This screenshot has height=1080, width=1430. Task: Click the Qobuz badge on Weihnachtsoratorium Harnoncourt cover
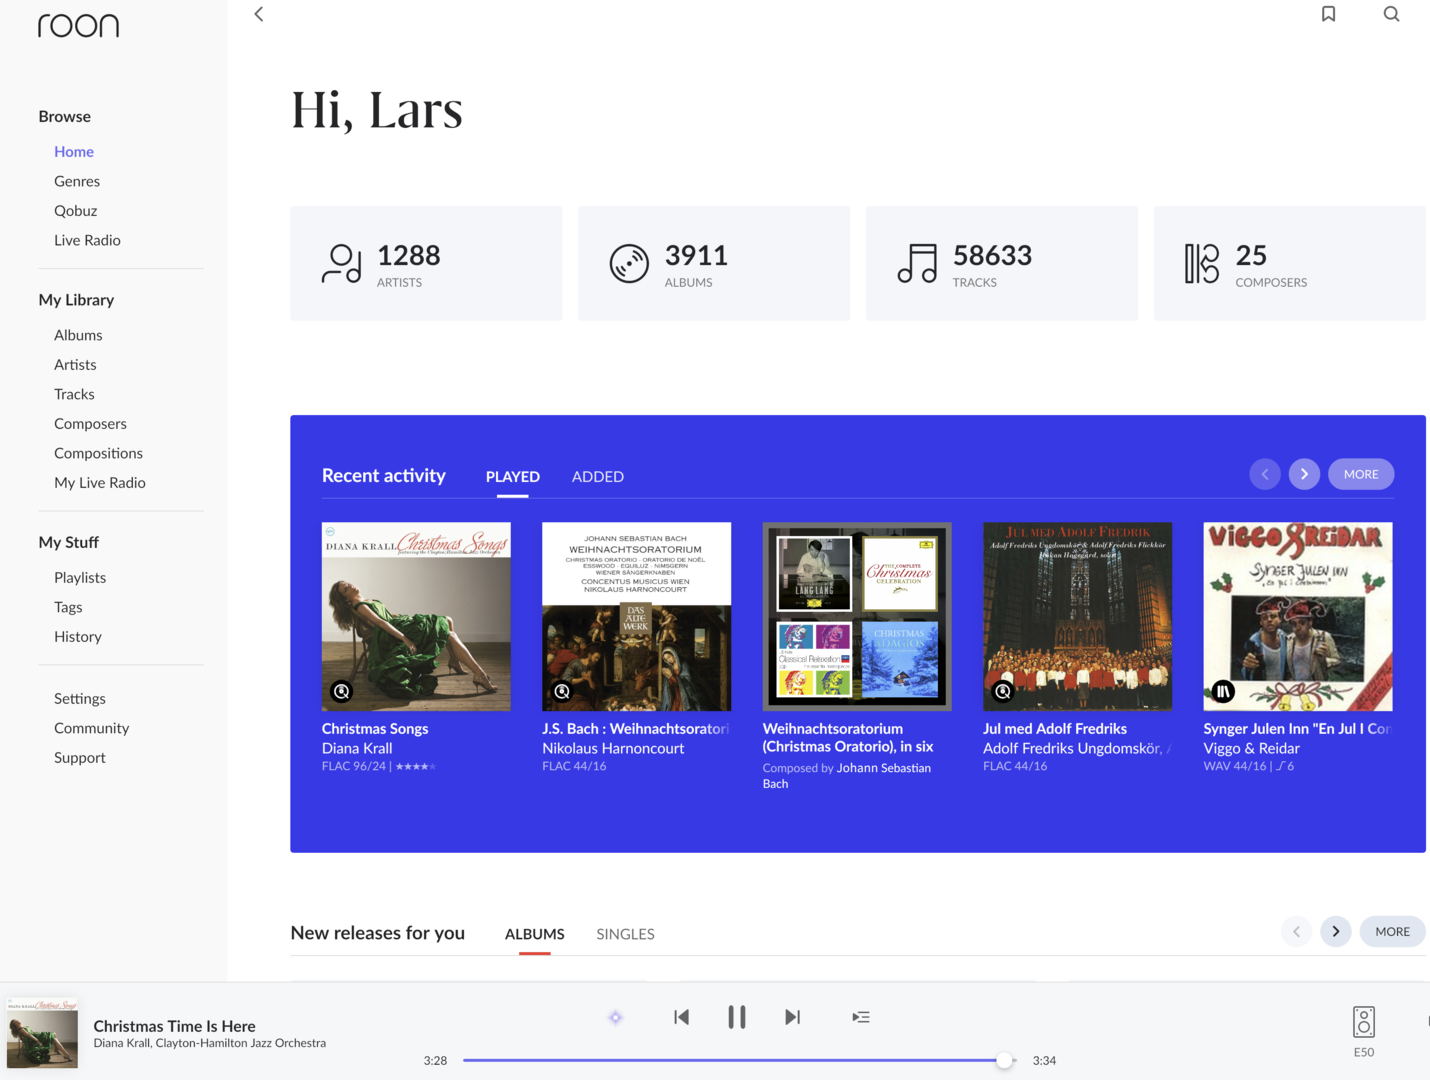pos(562,691)
